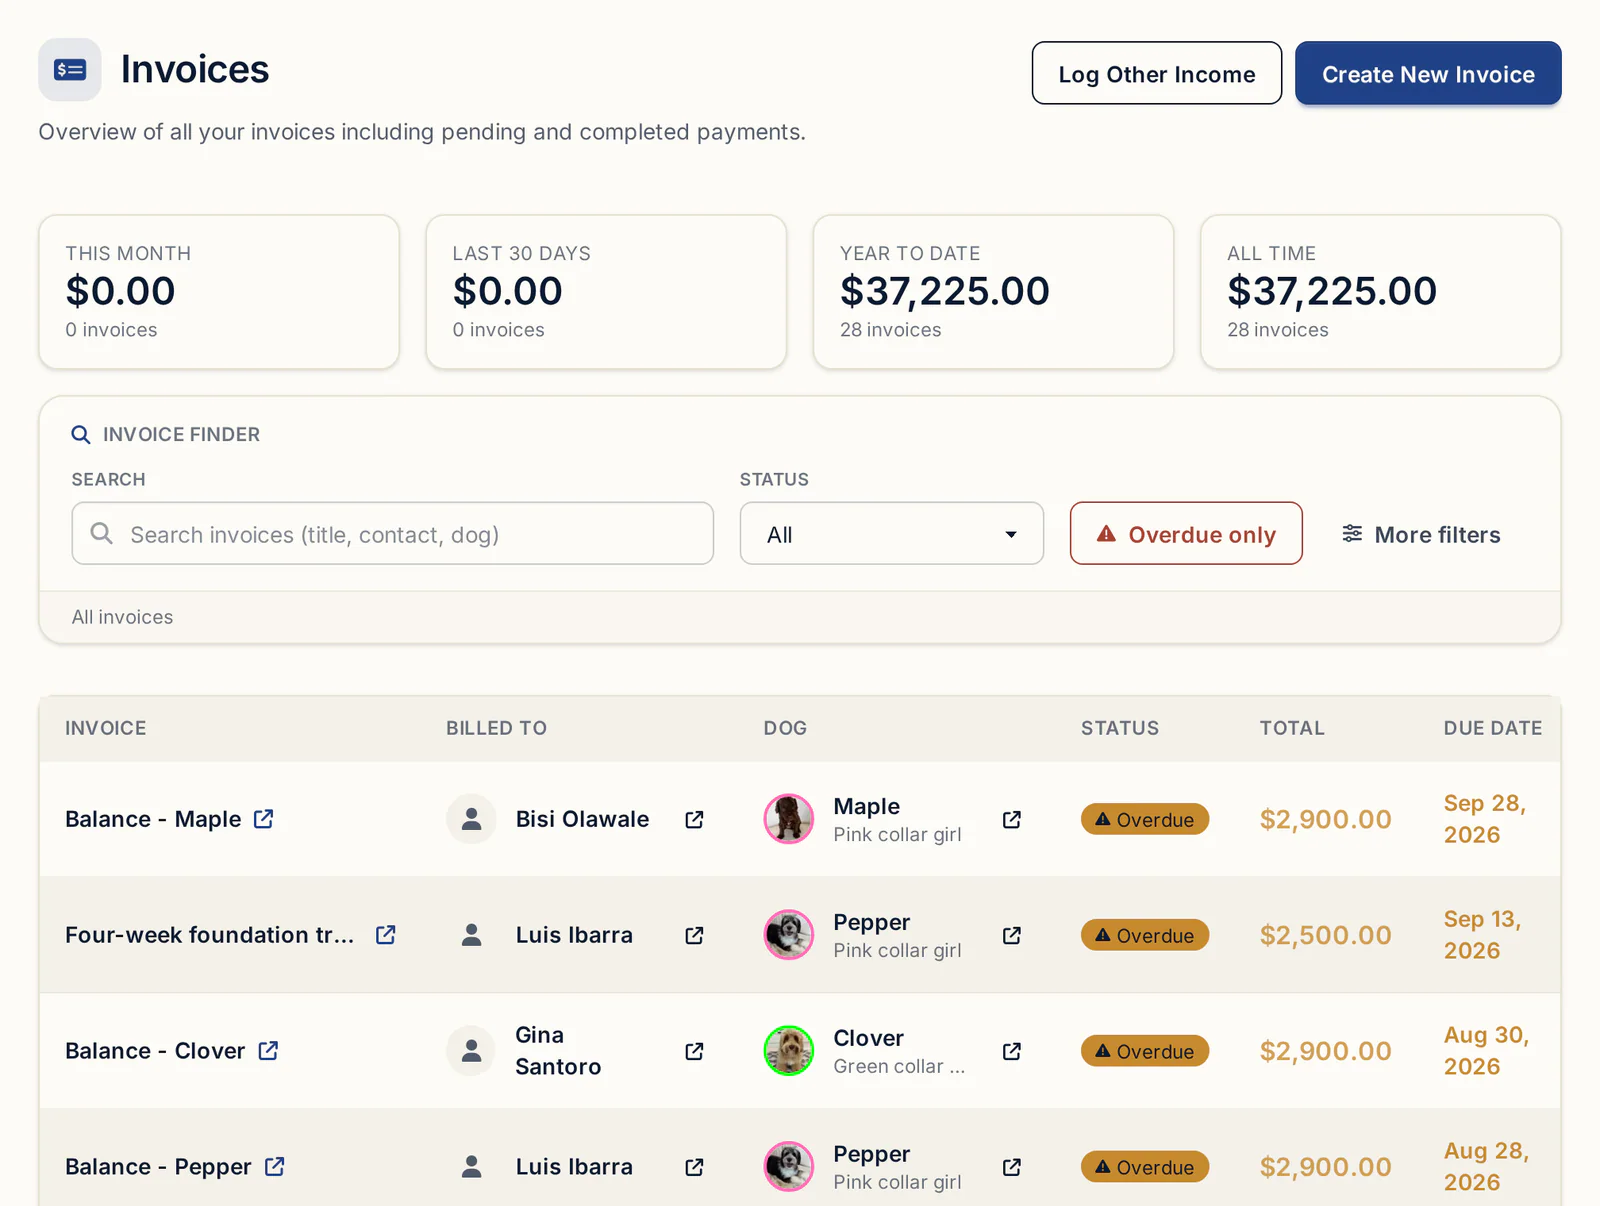Click the Total column header
The image size is (1600, 1206).
point(1292,728)
